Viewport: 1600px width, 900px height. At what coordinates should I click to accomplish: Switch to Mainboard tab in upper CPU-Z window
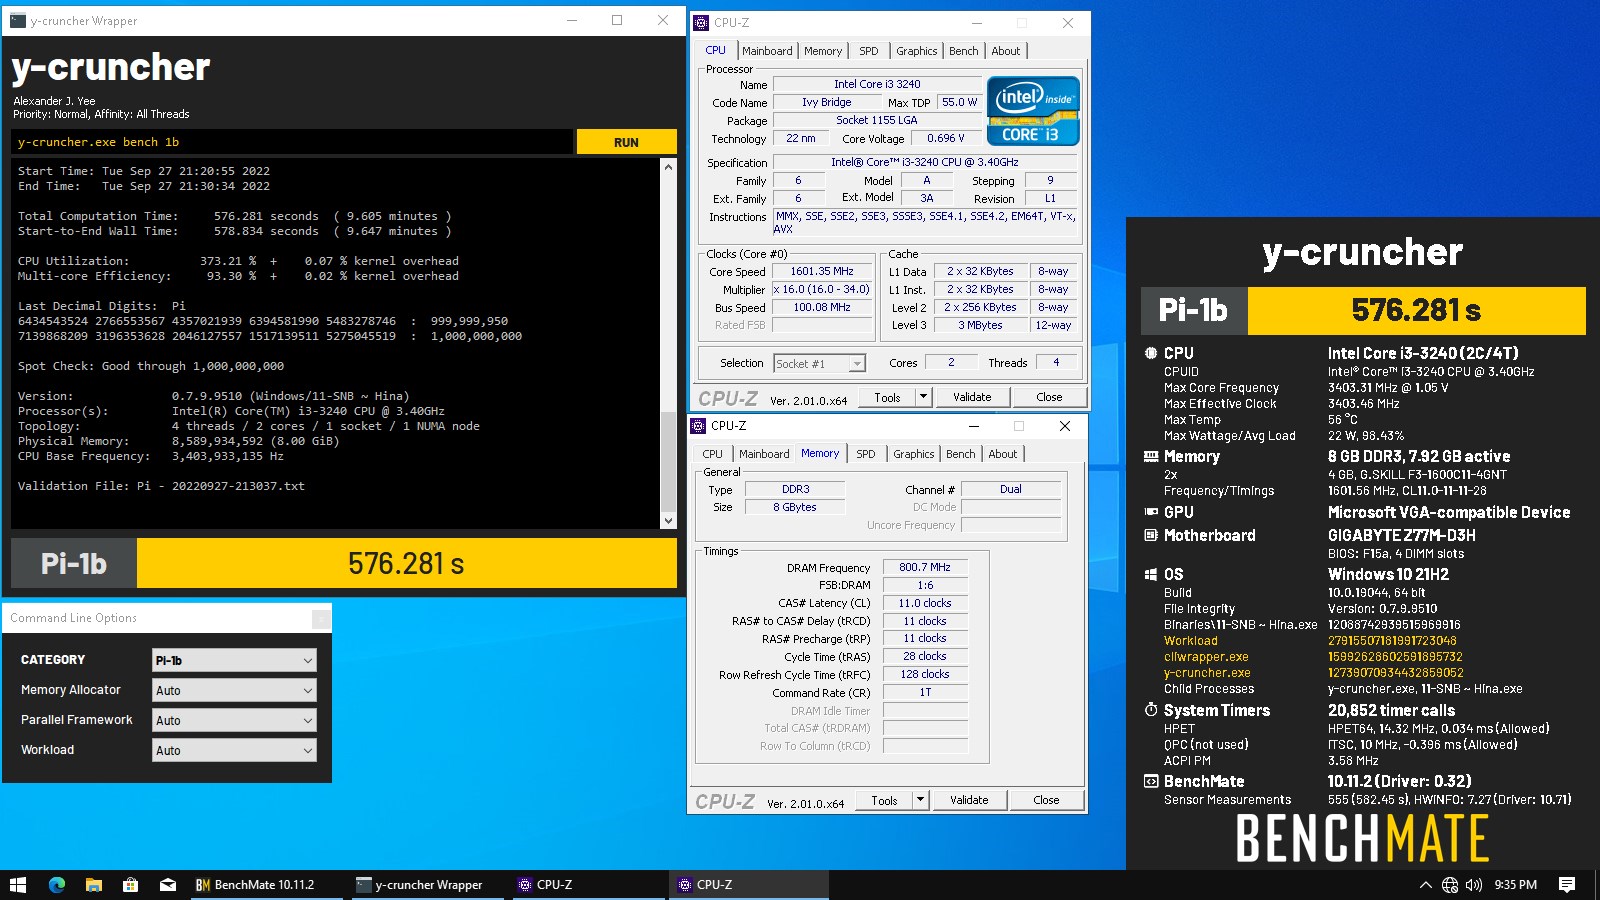(x=767, y=51)
